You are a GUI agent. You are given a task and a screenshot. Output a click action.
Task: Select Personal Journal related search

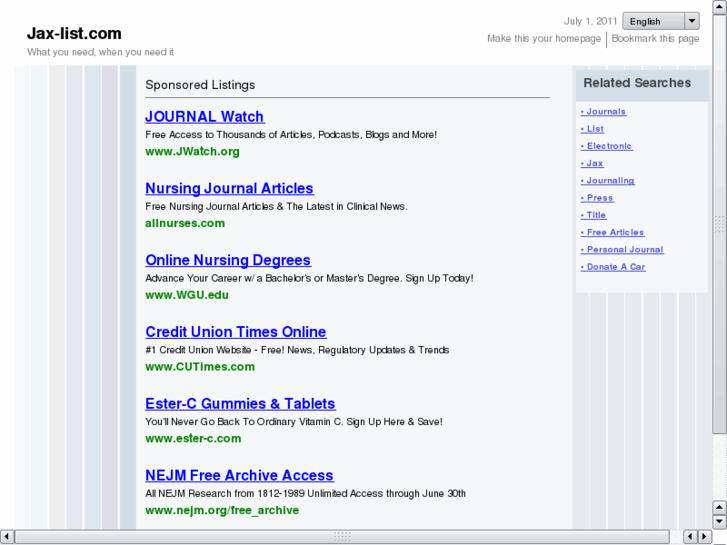click(x=622, y=250)
